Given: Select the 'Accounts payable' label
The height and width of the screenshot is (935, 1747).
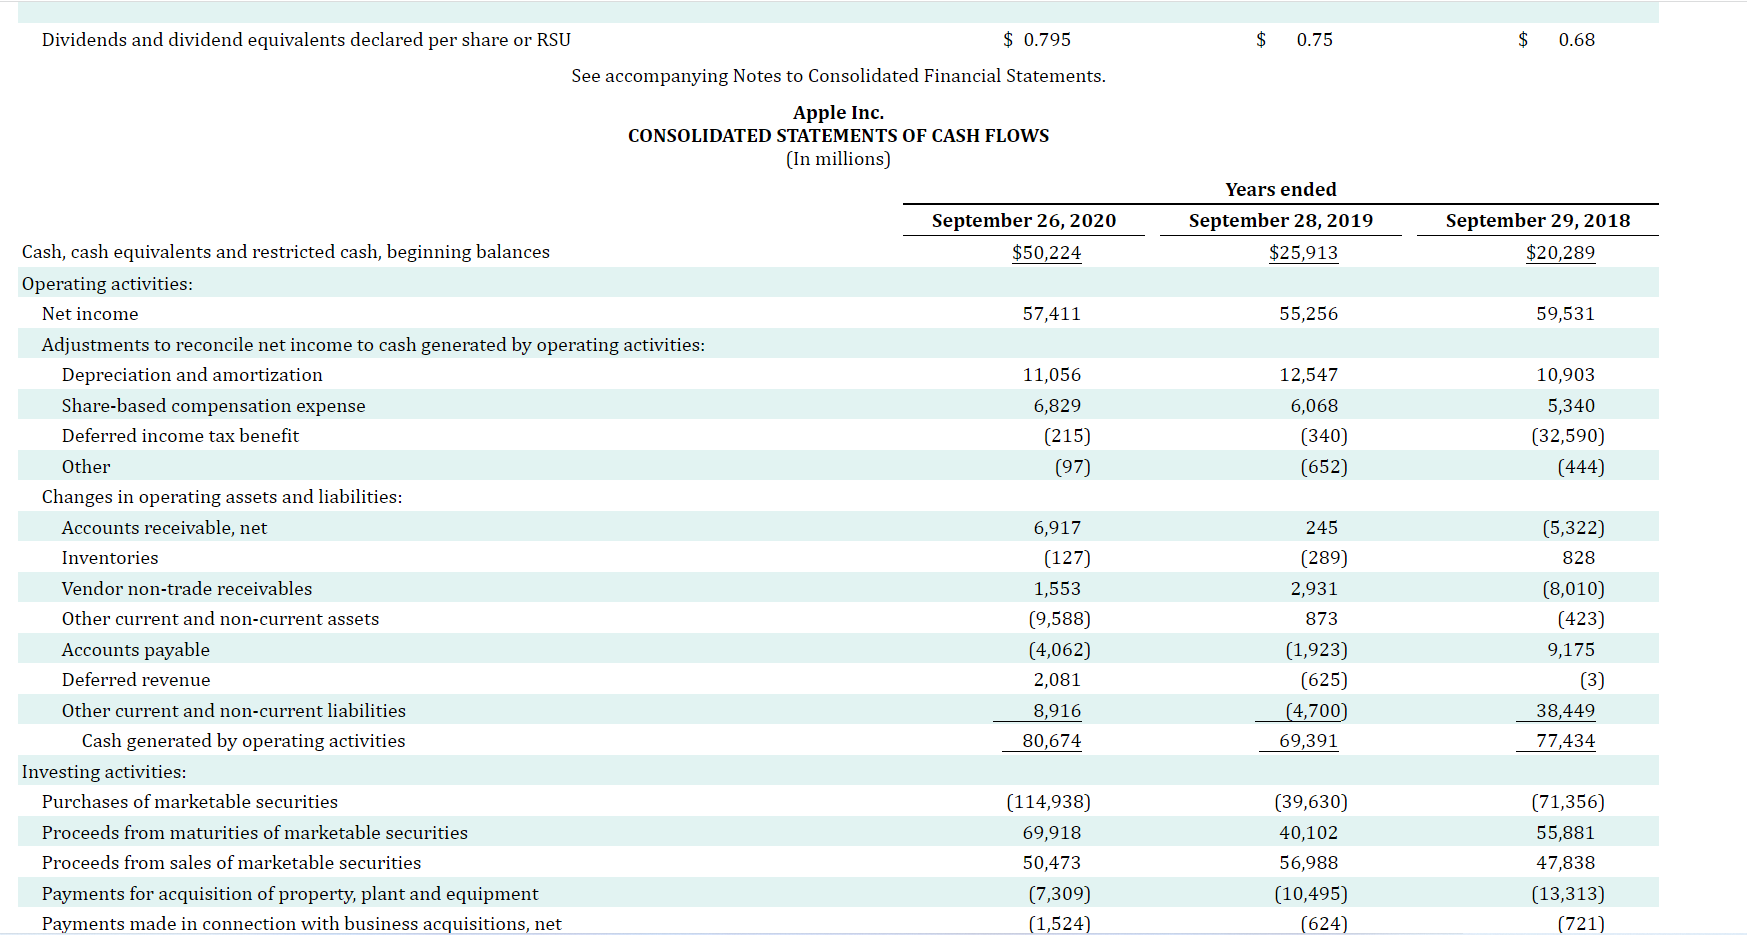Looking at the screenshot, I should point(135,650).
